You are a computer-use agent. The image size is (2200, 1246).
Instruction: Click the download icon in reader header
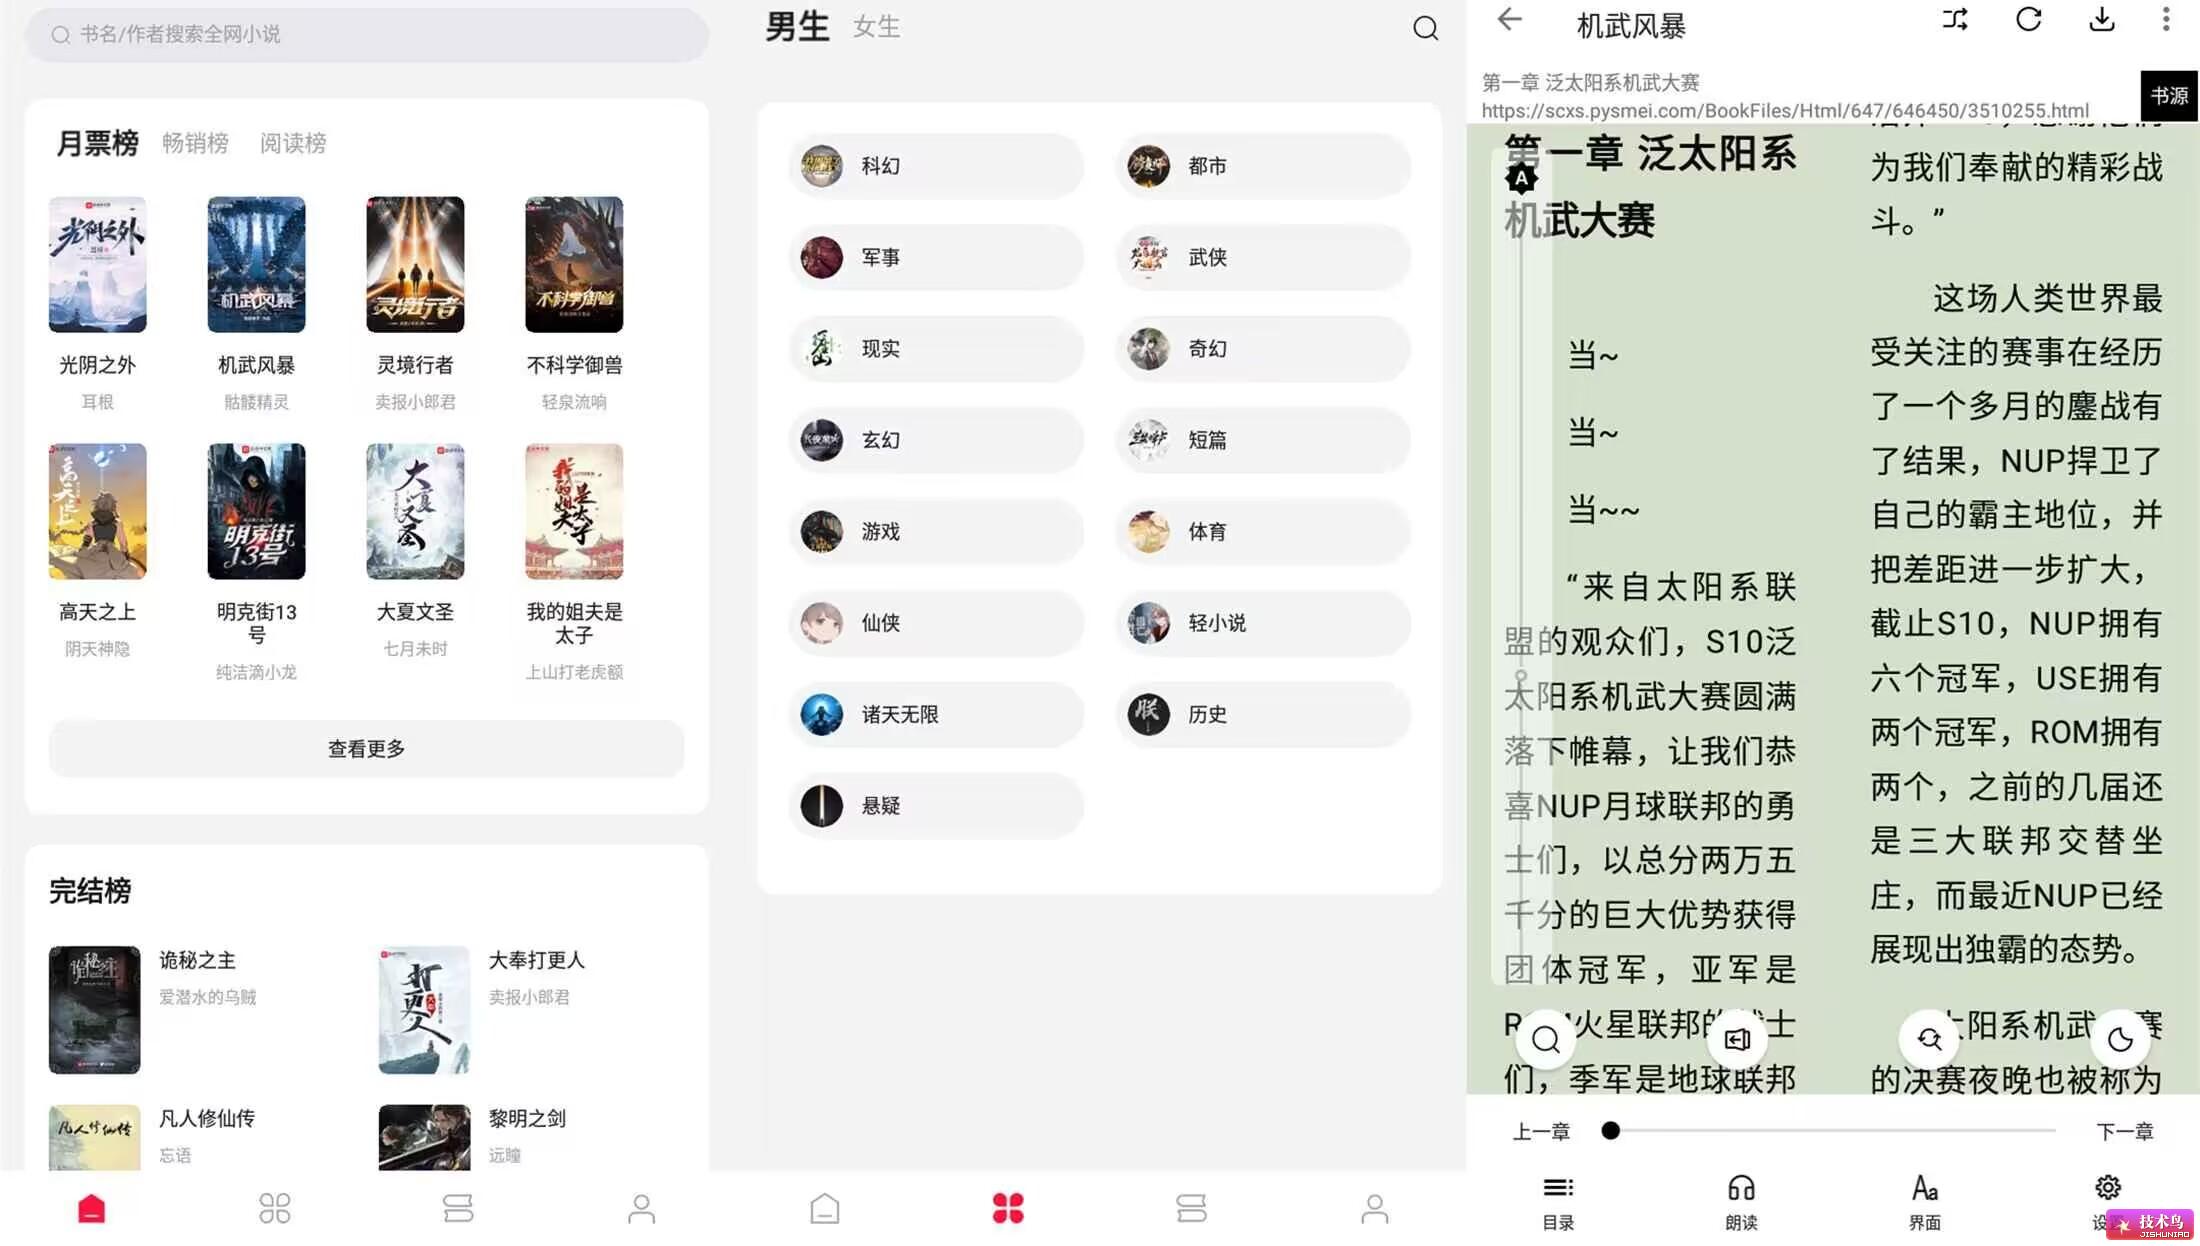[x=2105, y=23]
